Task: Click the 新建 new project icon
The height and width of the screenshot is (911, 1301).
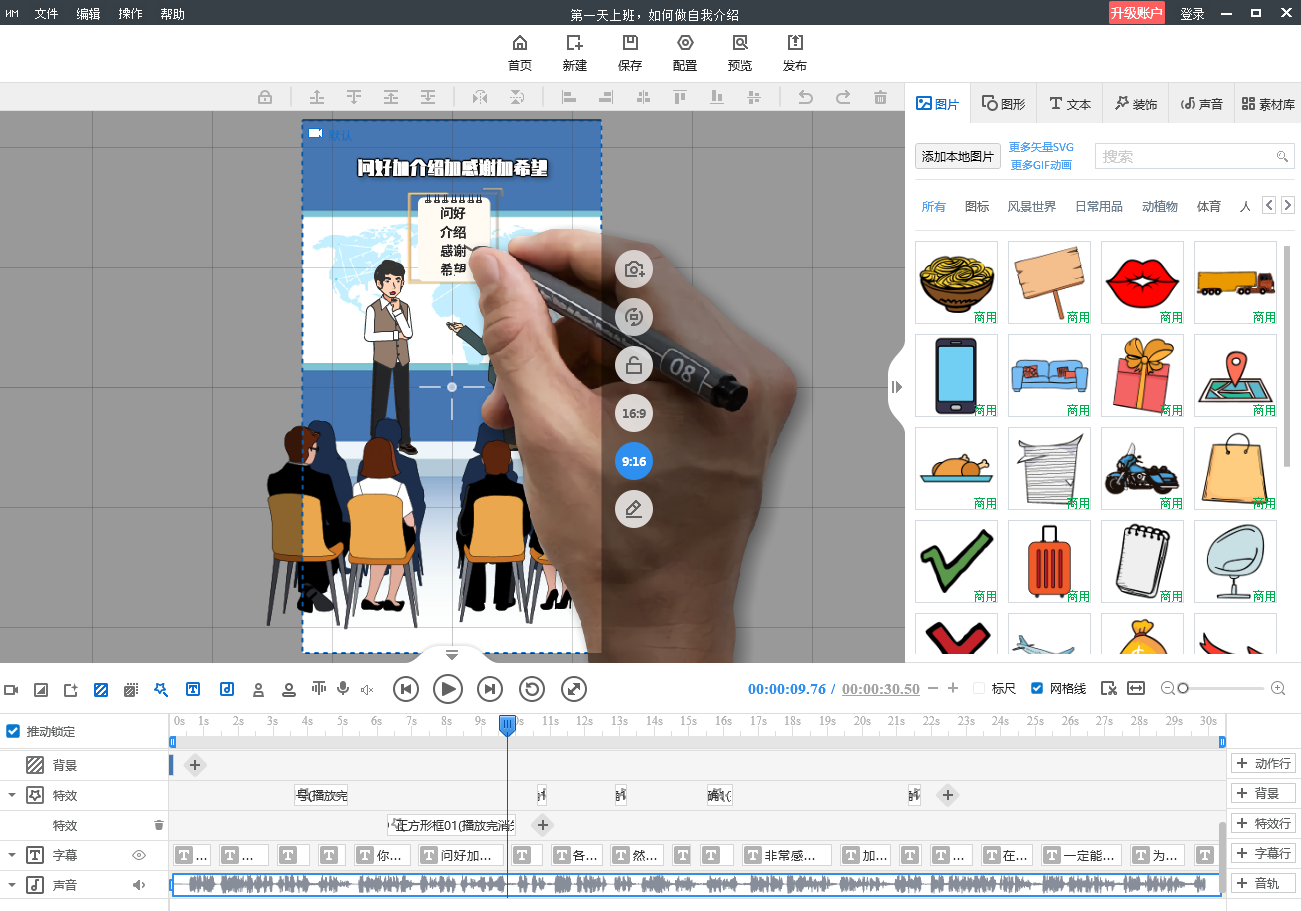Action: tap(574, 53)
